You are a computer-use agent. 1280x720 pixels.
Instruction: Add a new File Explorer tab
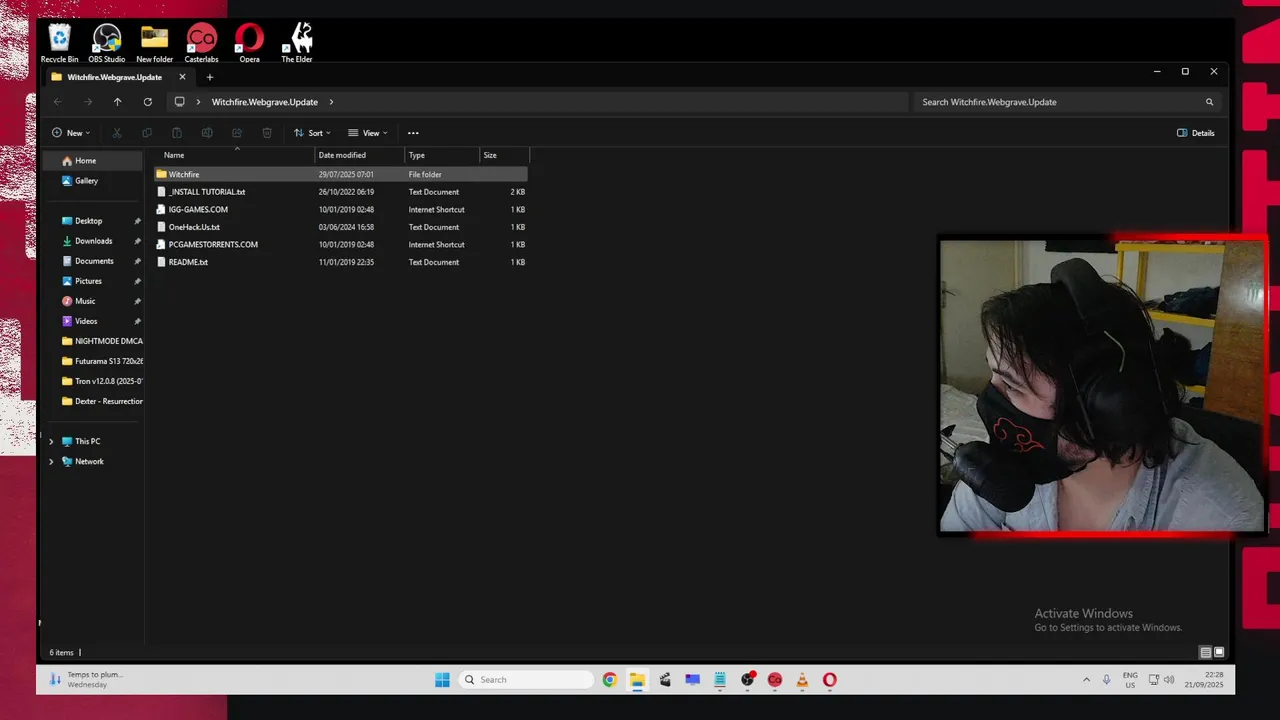tap(210, 77)
